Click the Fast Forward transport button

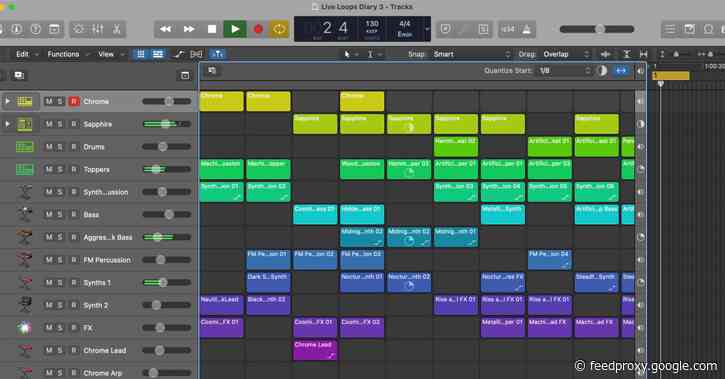(x=189, y=29)
